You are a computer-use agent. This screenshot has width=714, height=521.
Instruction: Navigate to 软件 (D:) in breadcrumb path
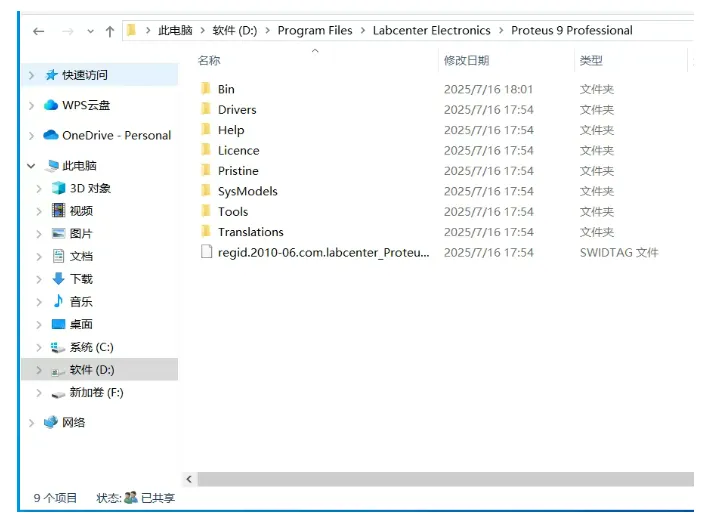click(x=235, y=31)
